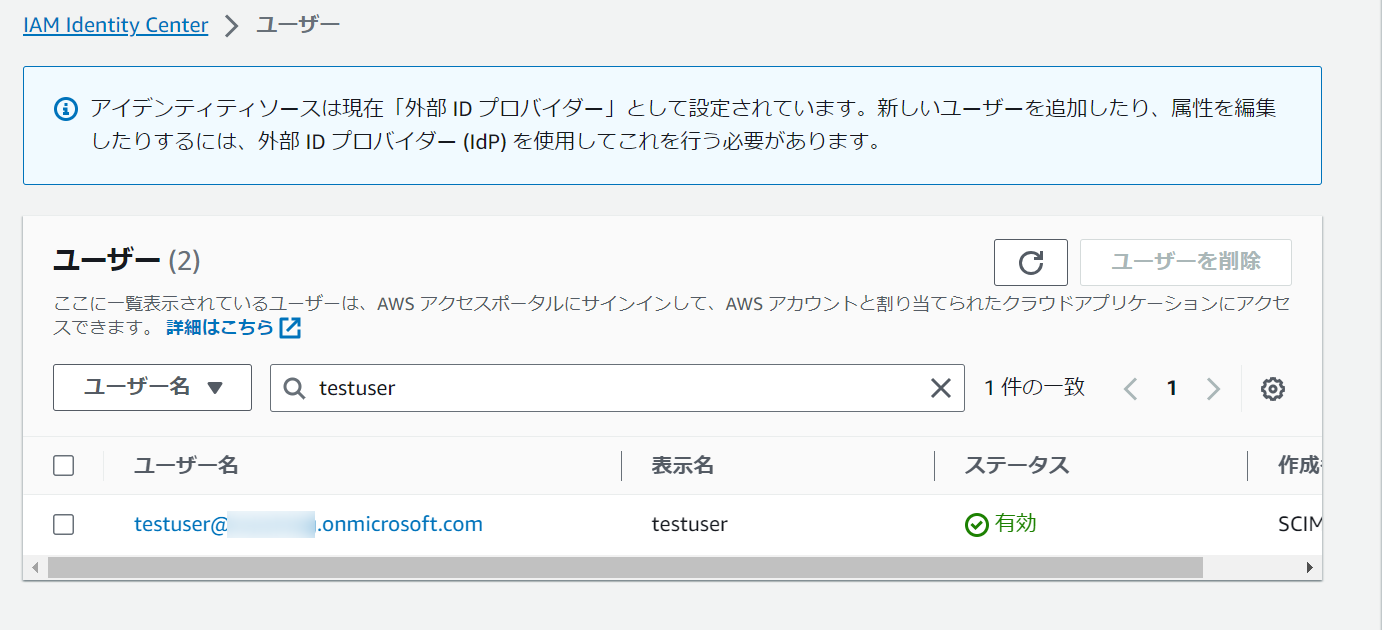This screenshot has width=1388, height=630.
Task: Click the ユーザー breadcrumb text
Action: (298, 25)
